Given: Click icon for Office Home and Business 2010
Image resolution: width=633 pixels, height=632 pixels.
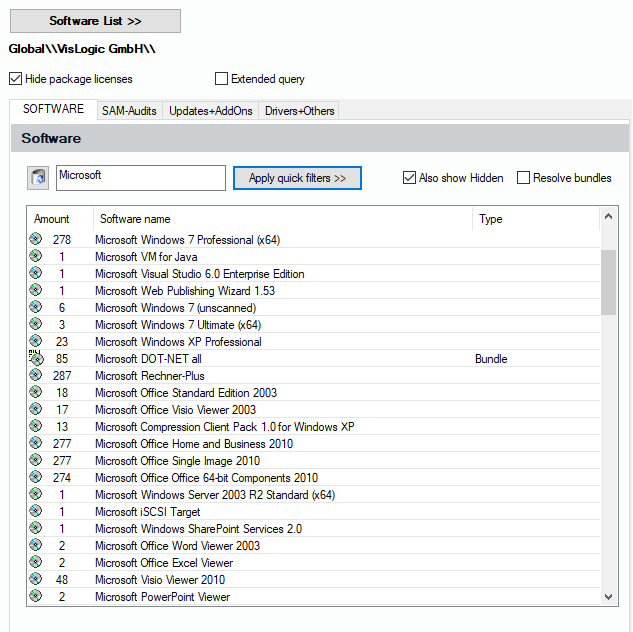Looking at the screenshot, I should pyautogui.click(x=36, y=443).
